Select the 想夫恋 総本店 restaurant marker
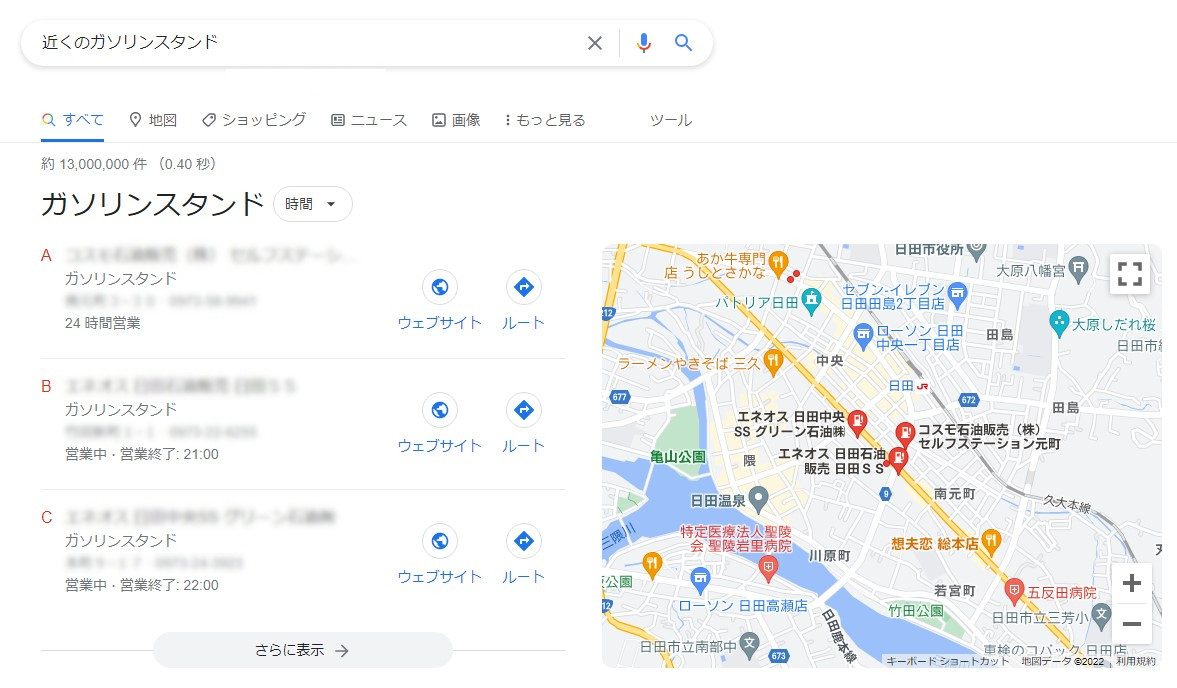The height and width of the screenshot is (688, 1177). point(991,540)
